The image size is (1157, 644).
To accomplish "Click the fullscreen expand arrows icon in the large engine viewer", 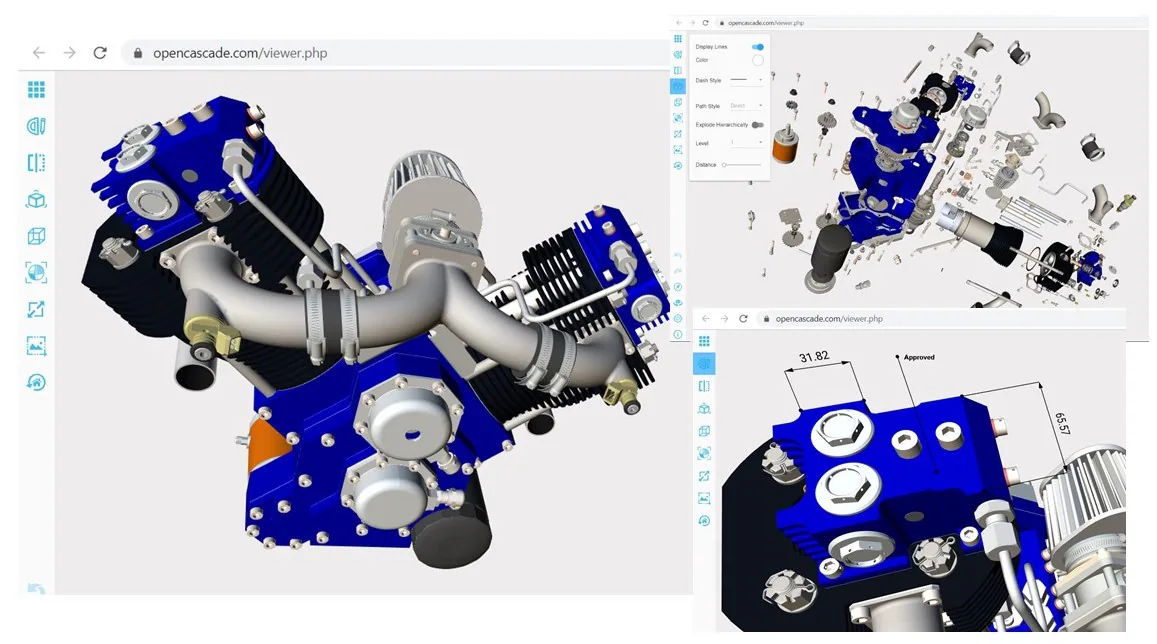I will pos(36,309).
